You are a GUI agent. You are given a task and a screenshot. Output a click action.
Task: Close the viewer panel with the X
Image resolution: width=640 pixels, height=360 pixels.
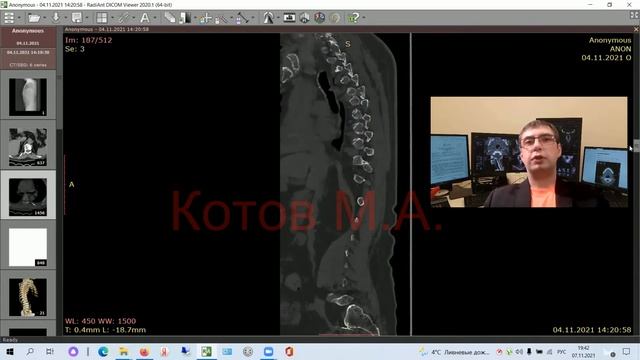[636, 29]
